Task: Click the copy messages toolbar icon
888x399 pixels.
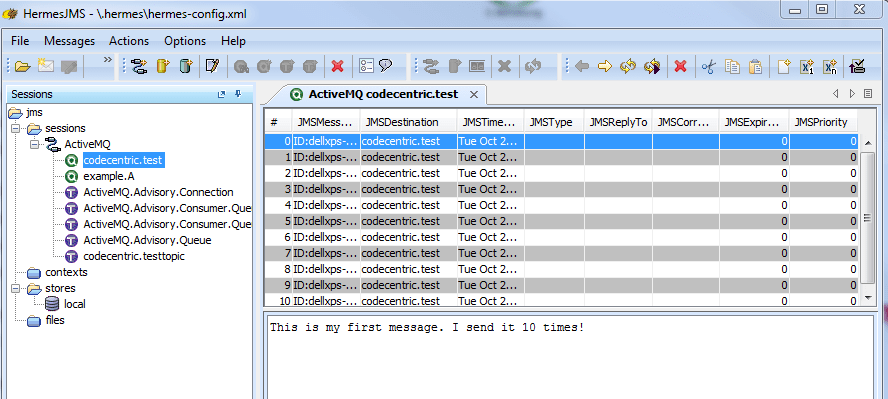Action: point(732,67)
